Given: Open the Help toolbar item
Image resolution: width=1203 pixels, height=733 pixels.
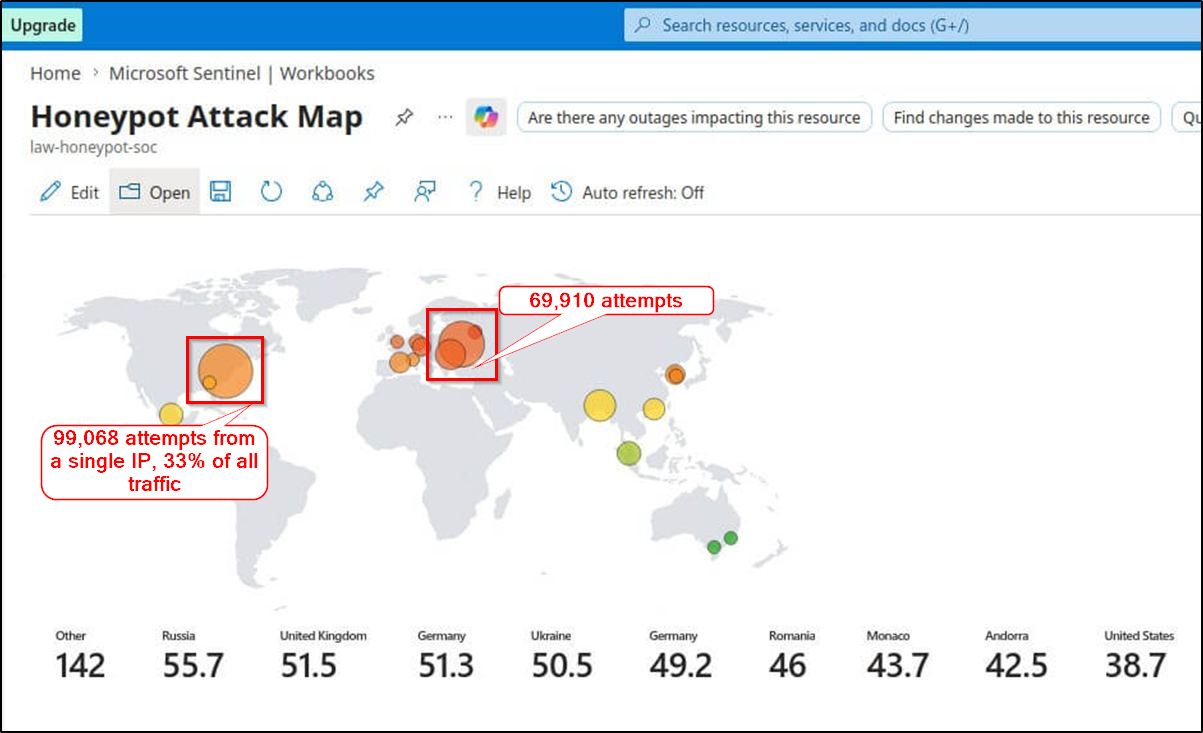Looking at the screenshot, I should coord(499,192).
